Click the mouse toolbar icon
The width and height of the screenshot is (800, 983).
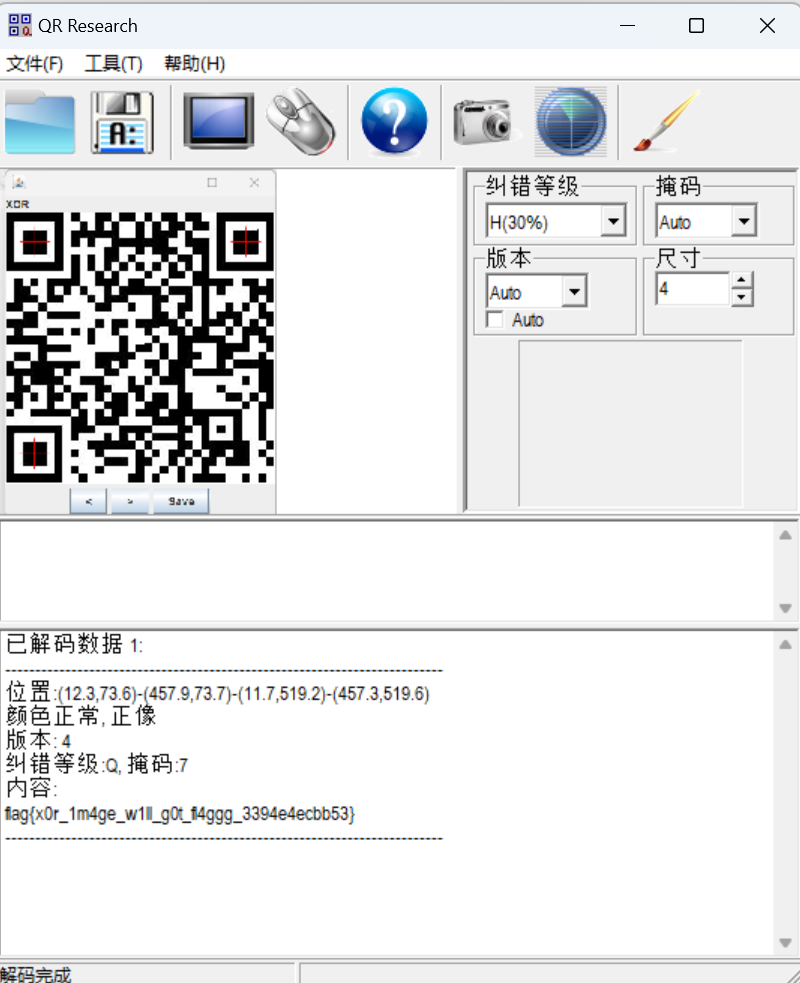coord(301,122)
